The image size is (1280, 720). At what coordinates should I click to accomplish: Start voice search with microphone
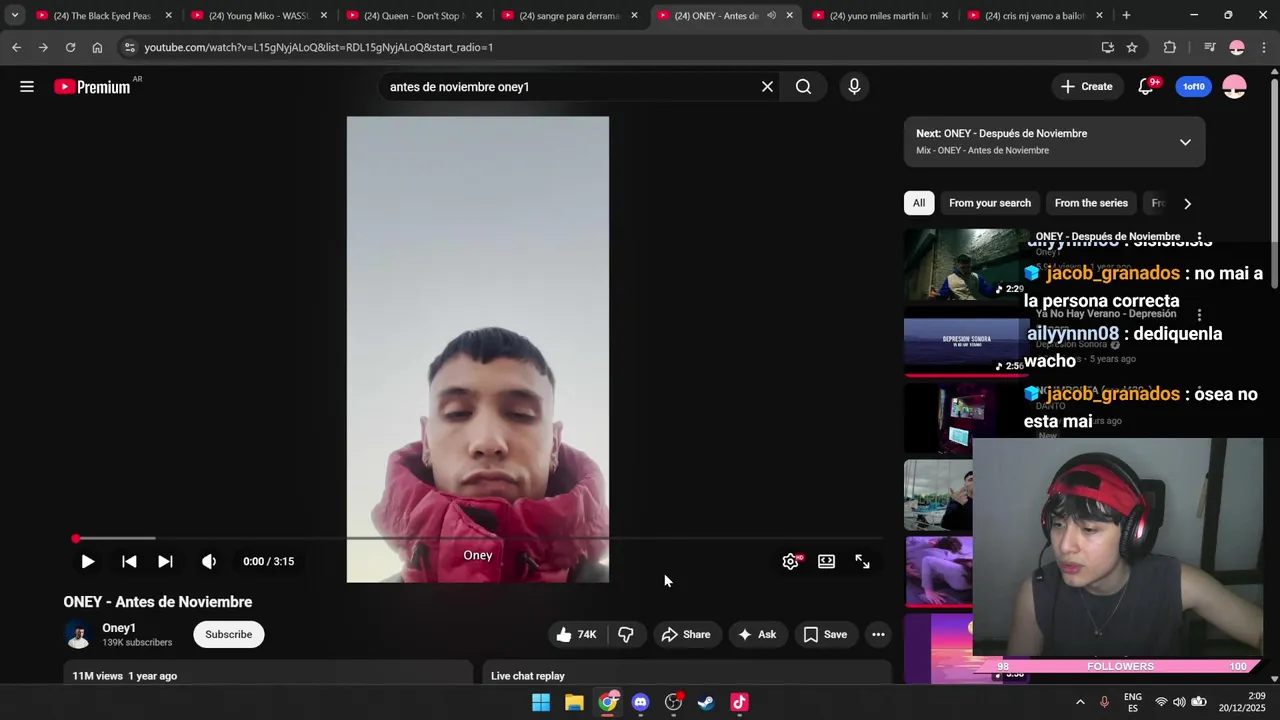[854, 87]
